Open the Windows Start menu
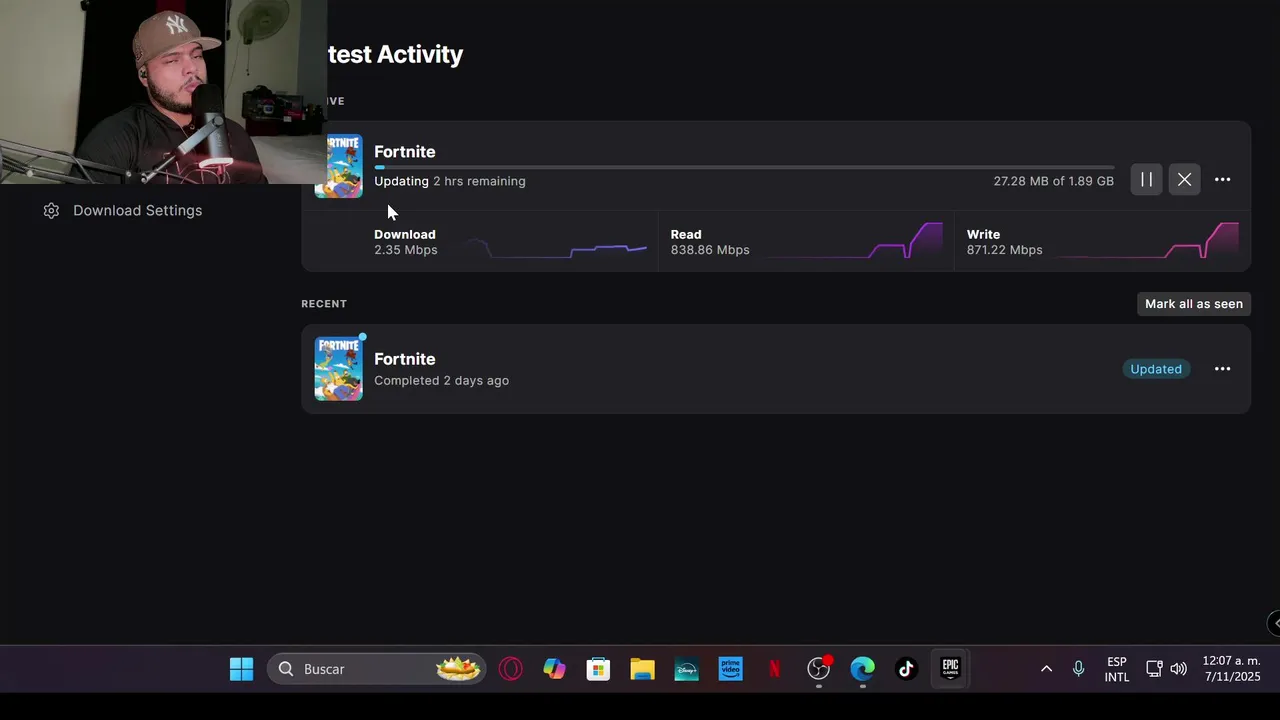Screen dimensions: 1280x720 pos(241,669)
